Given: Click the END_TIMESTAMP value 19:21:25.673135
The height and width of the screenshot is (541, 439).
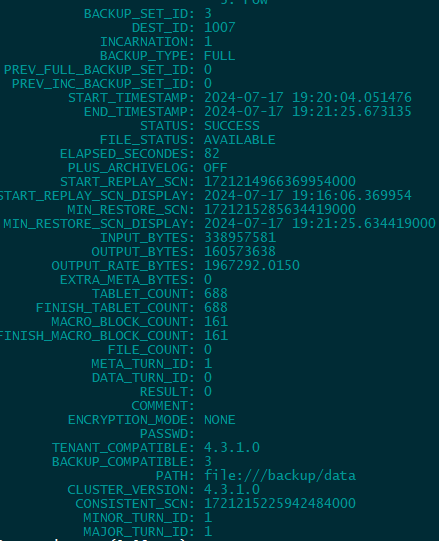Looking at the screenshot, I should click(352, 111).
